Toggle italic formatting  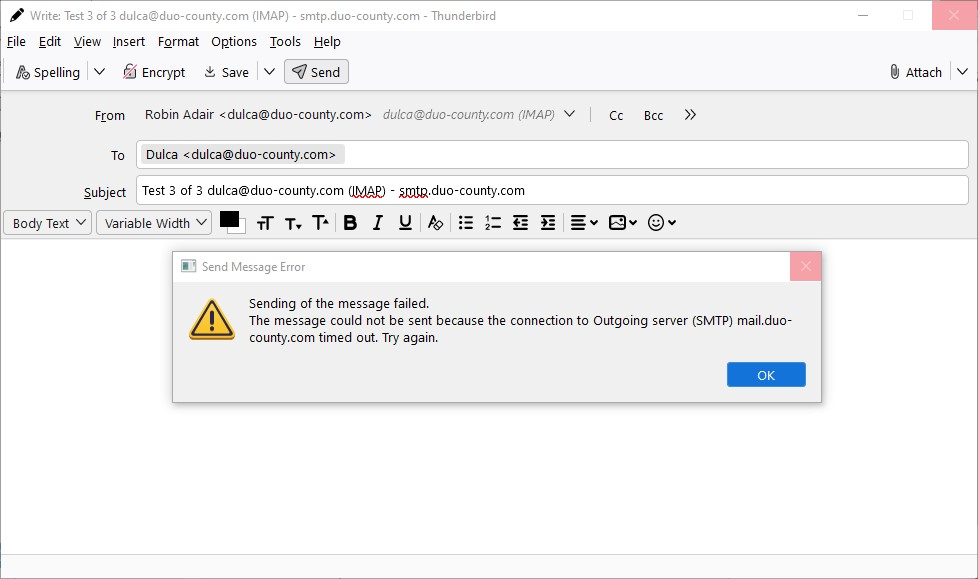[x=377, y=223]
